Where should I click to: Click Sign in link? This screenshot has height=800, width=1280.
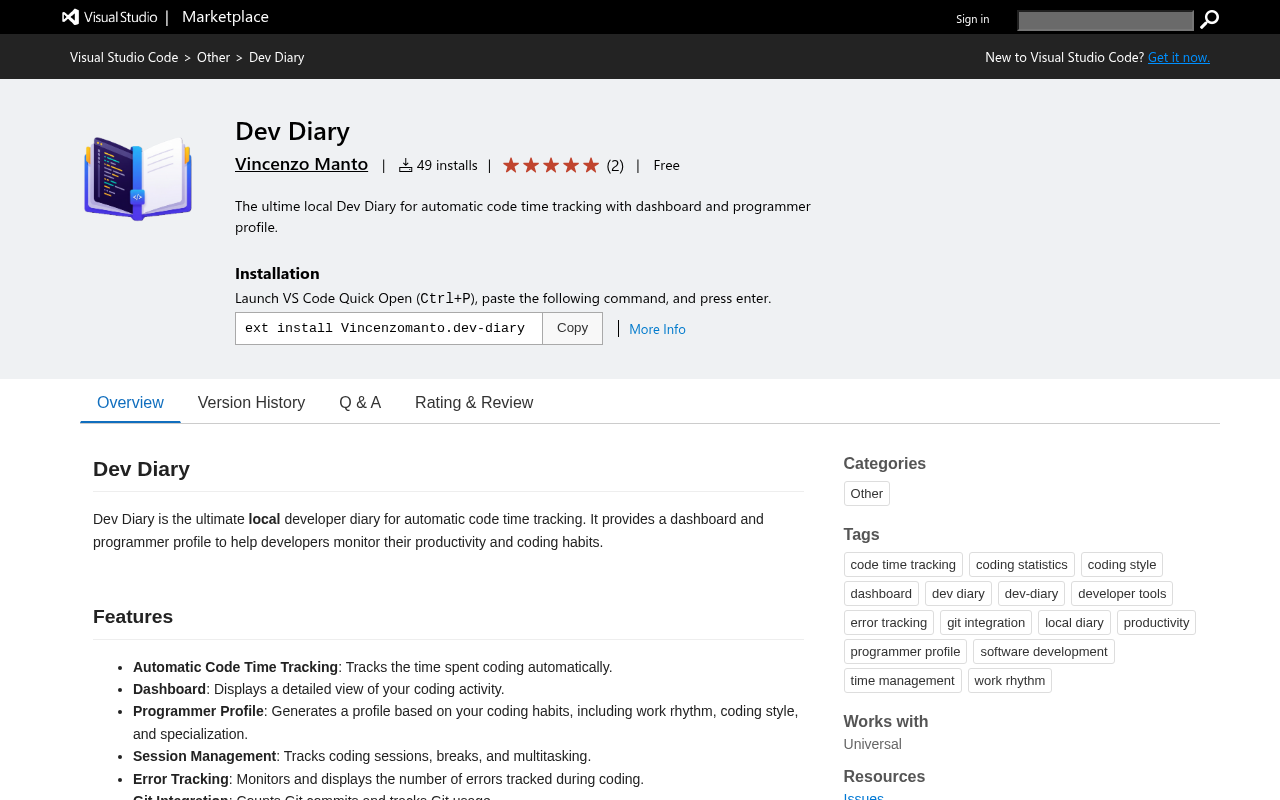[972, 19]
